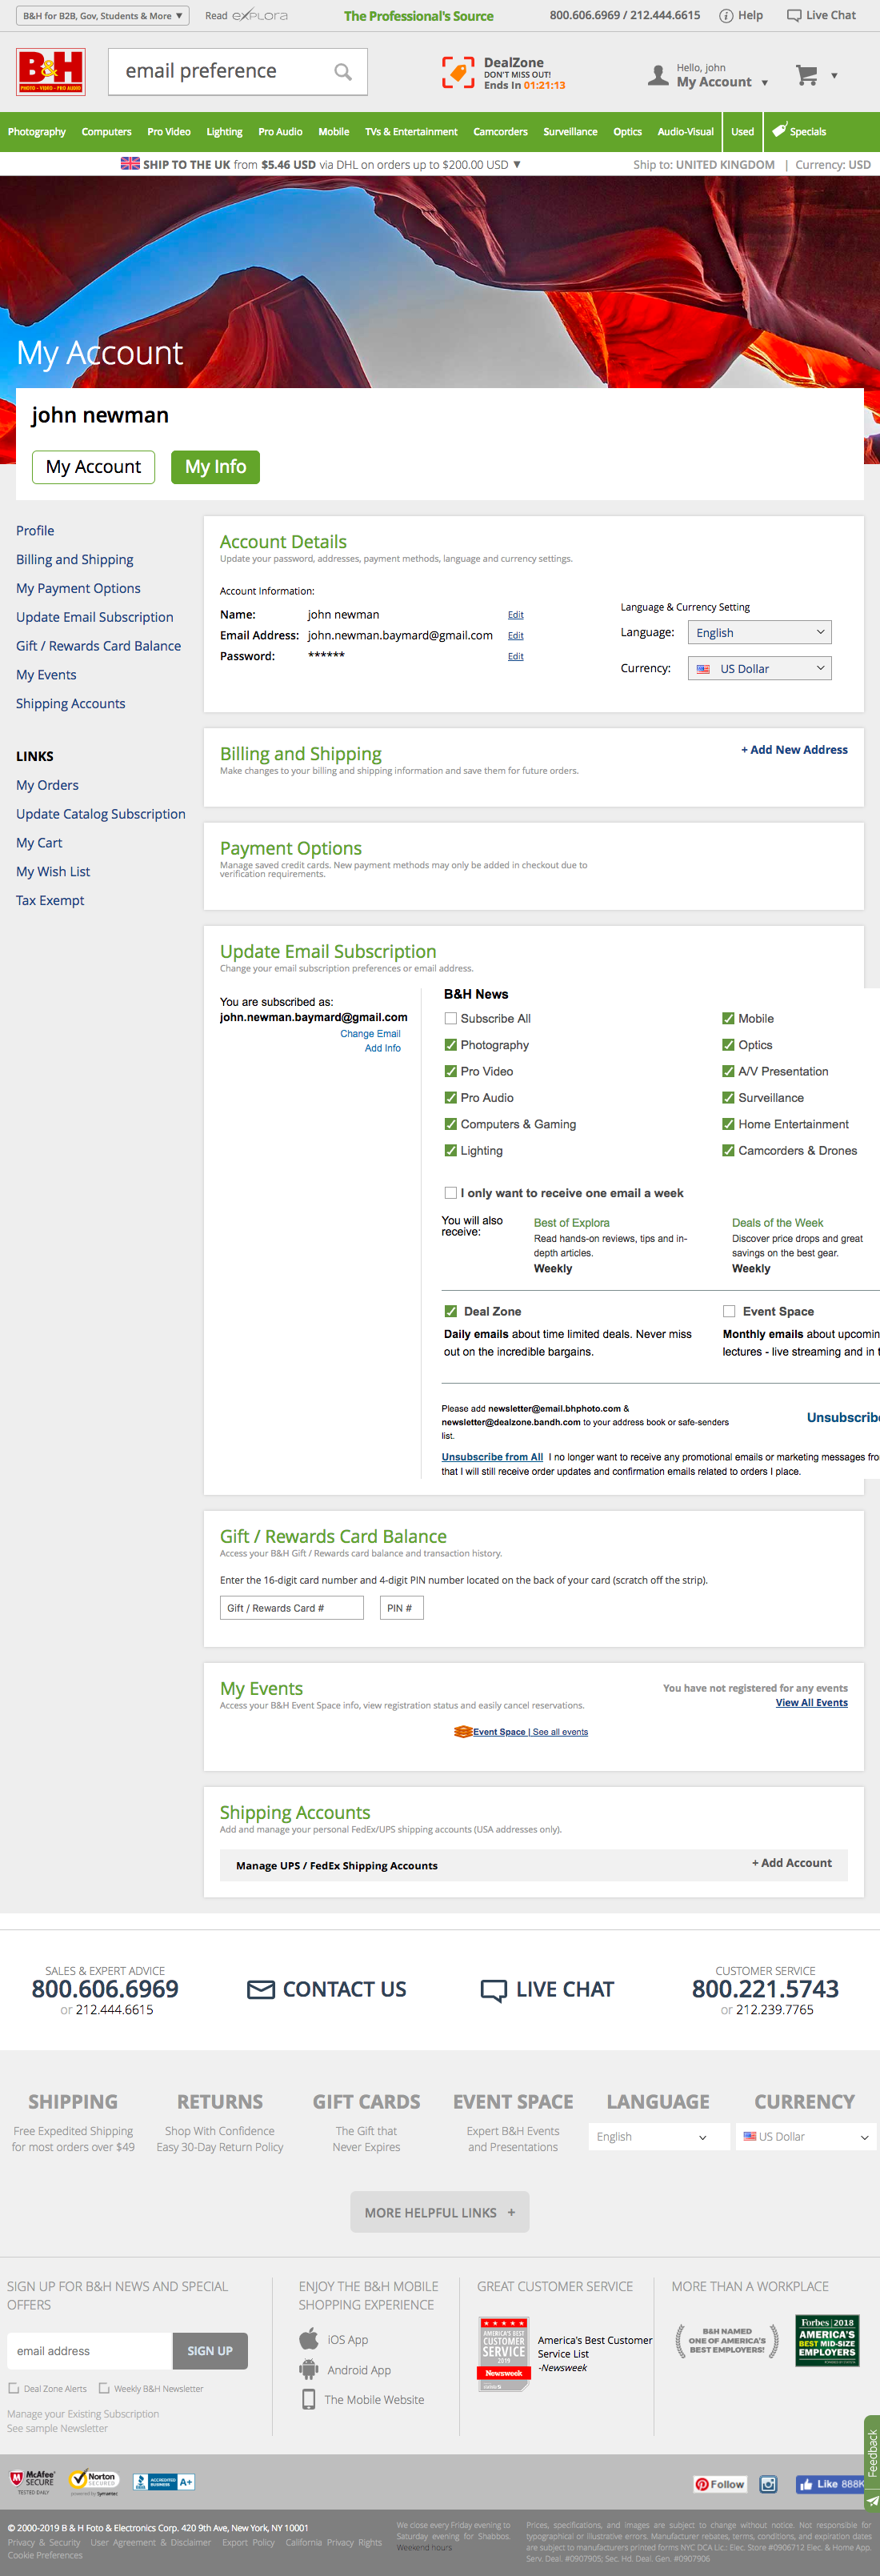Click the Event Space logo icon
880x2576 pixels.
click(x=463, y=1732)
